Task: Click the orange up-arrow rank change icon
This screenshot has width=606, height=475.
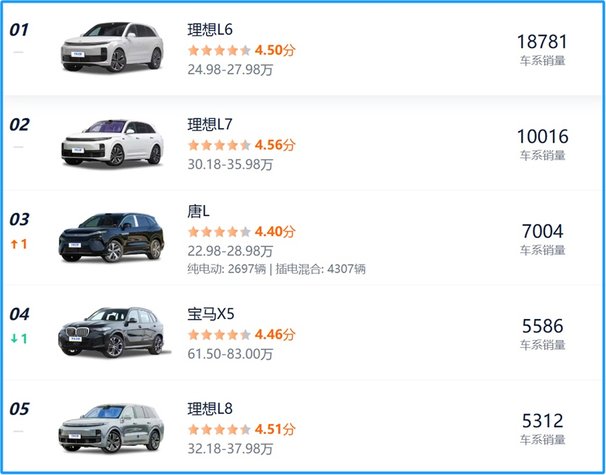Action: (15, 244)
